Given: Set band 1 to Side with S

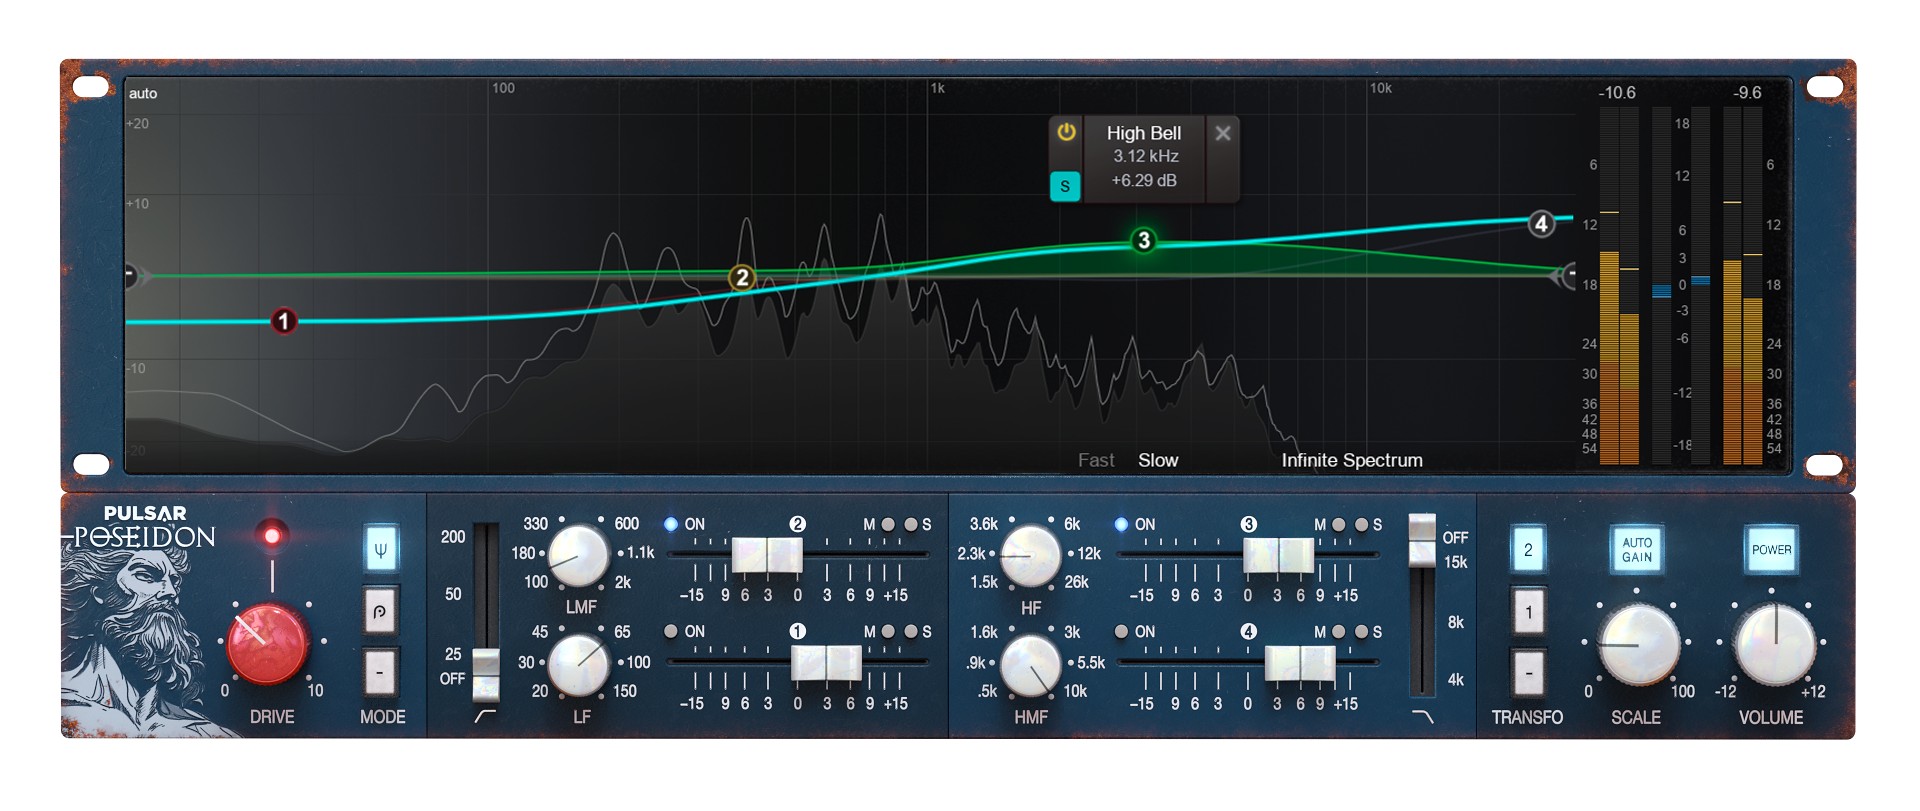Looking at the screenshot, I should [911, 631].
